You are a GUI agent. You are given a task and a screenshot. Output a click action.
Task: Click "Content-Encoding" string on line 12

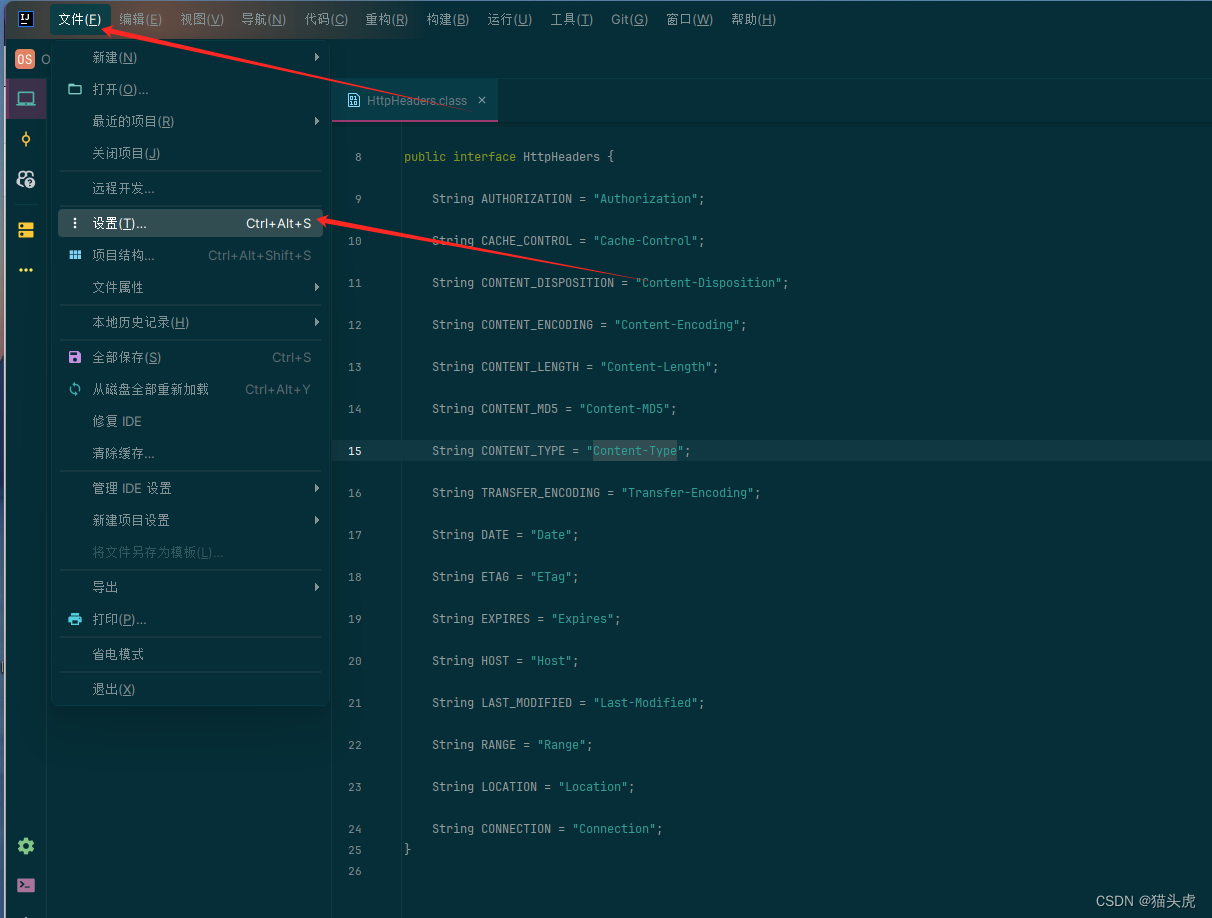[x=677, y=325]
